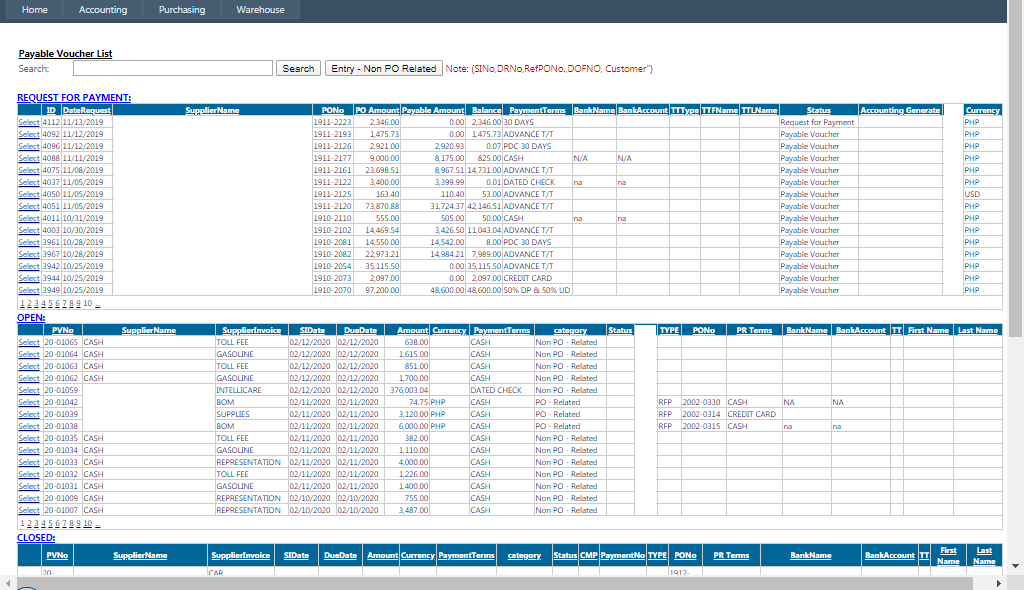The height and width of the screenshot is (590, 1024).
Task: Click the Search text field
Action: coord(172,68)
